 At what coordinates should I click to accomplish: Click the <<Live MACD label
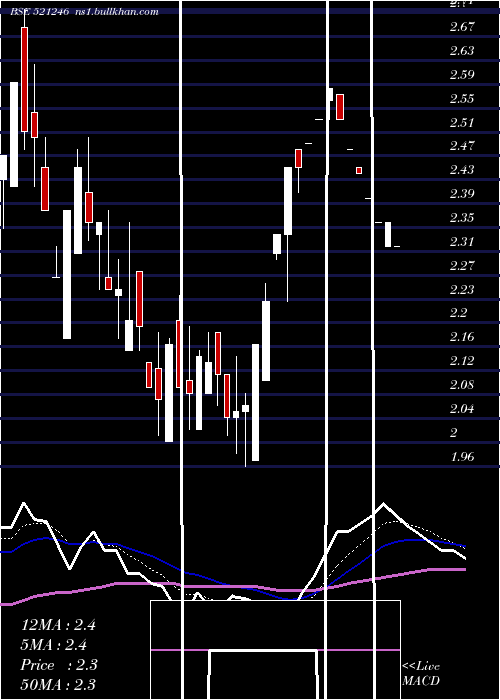tap(421, 673)
